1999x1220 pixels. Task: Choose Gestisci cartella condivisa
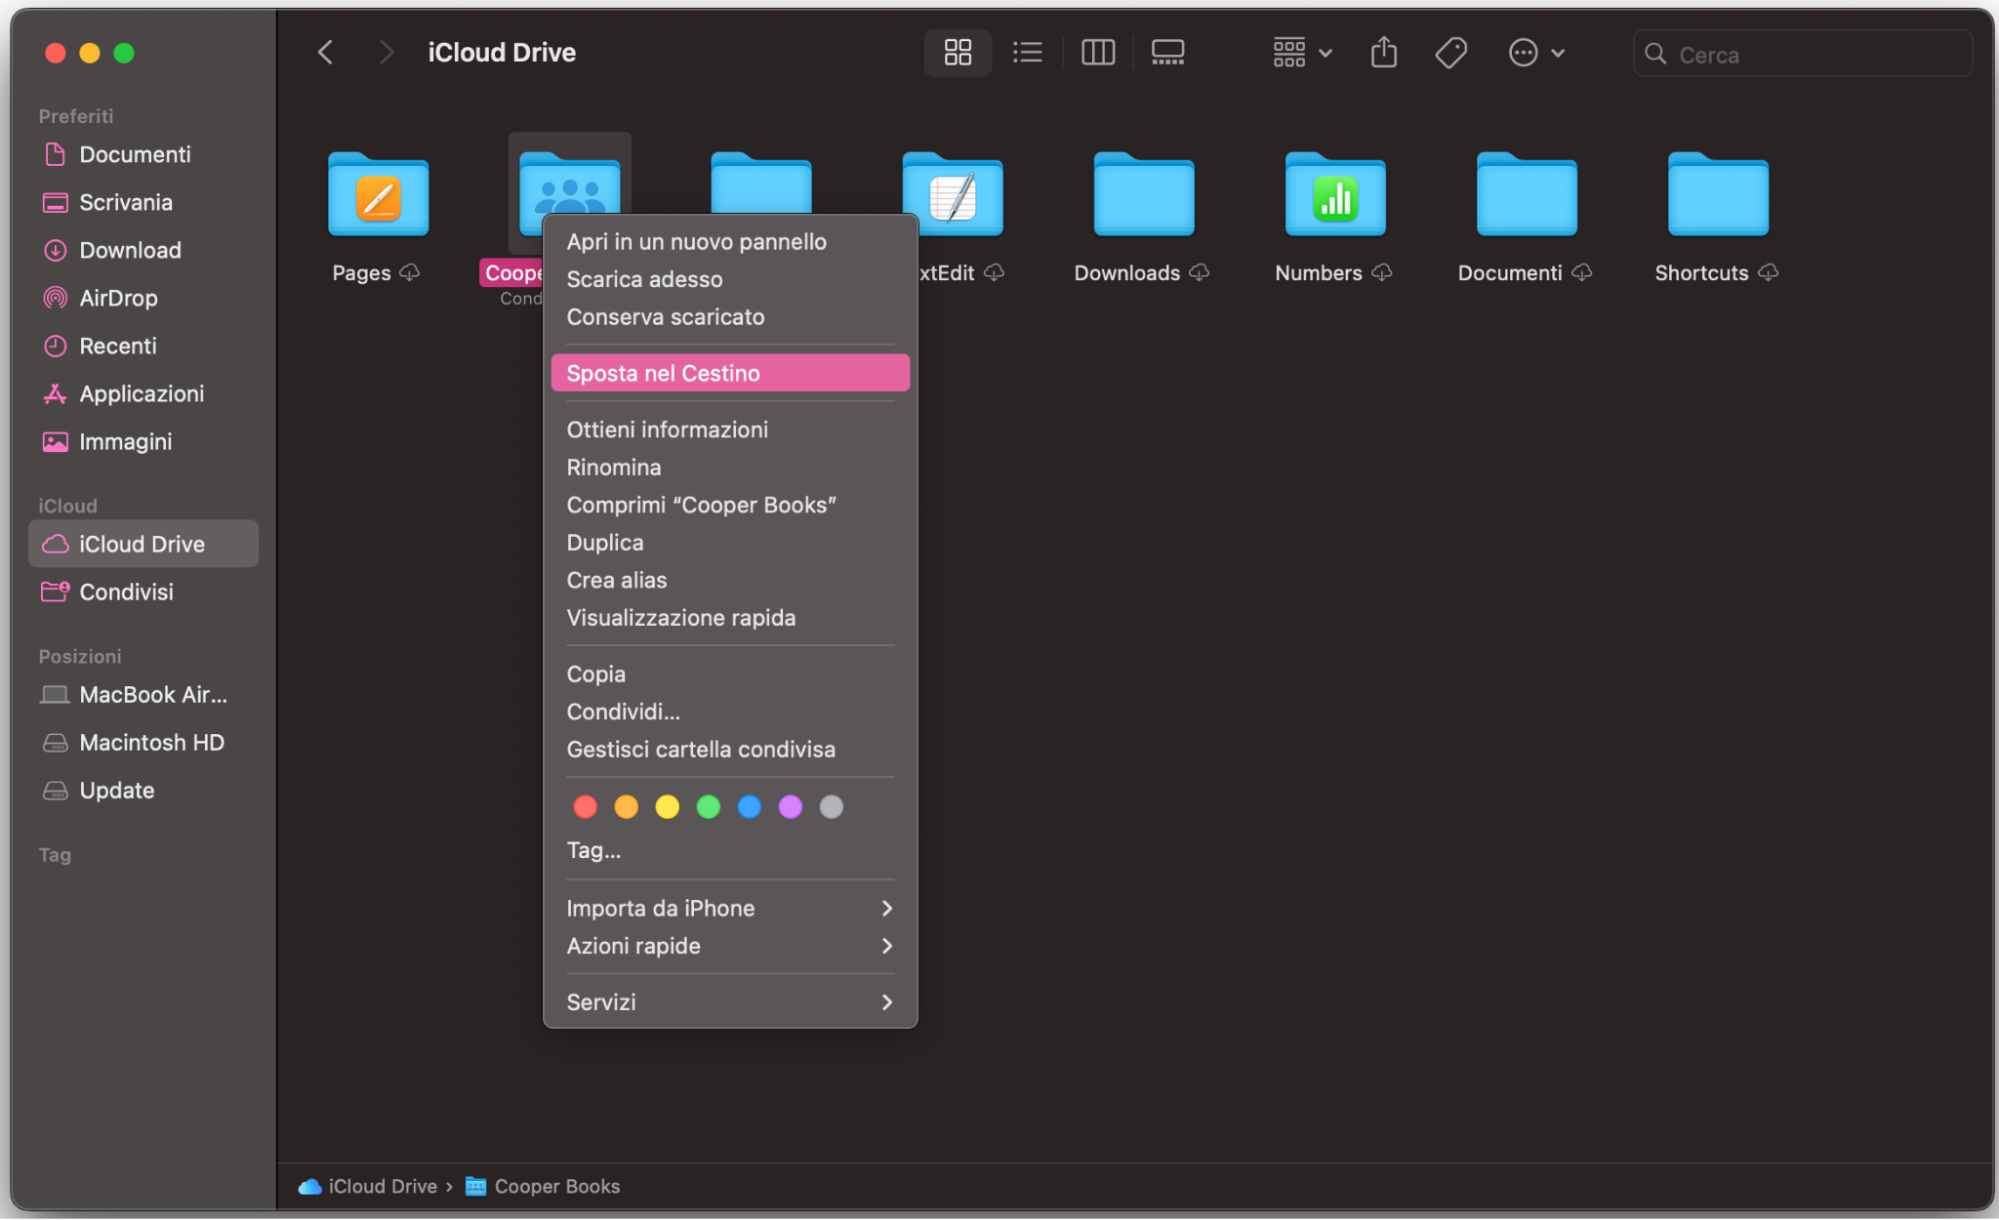[x=730, y=749]
